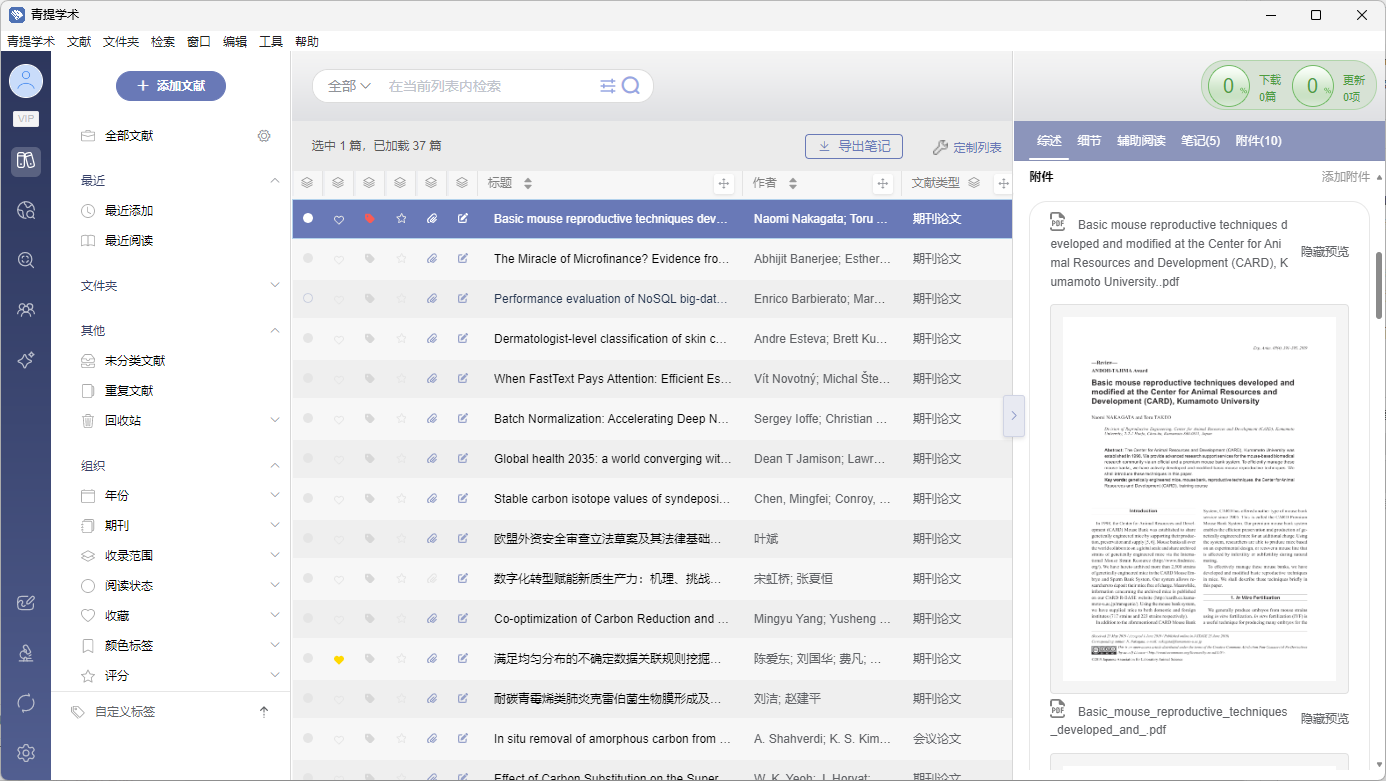
Task: Click the sync icon in left sidebar
Action: [x=26, y=703]
